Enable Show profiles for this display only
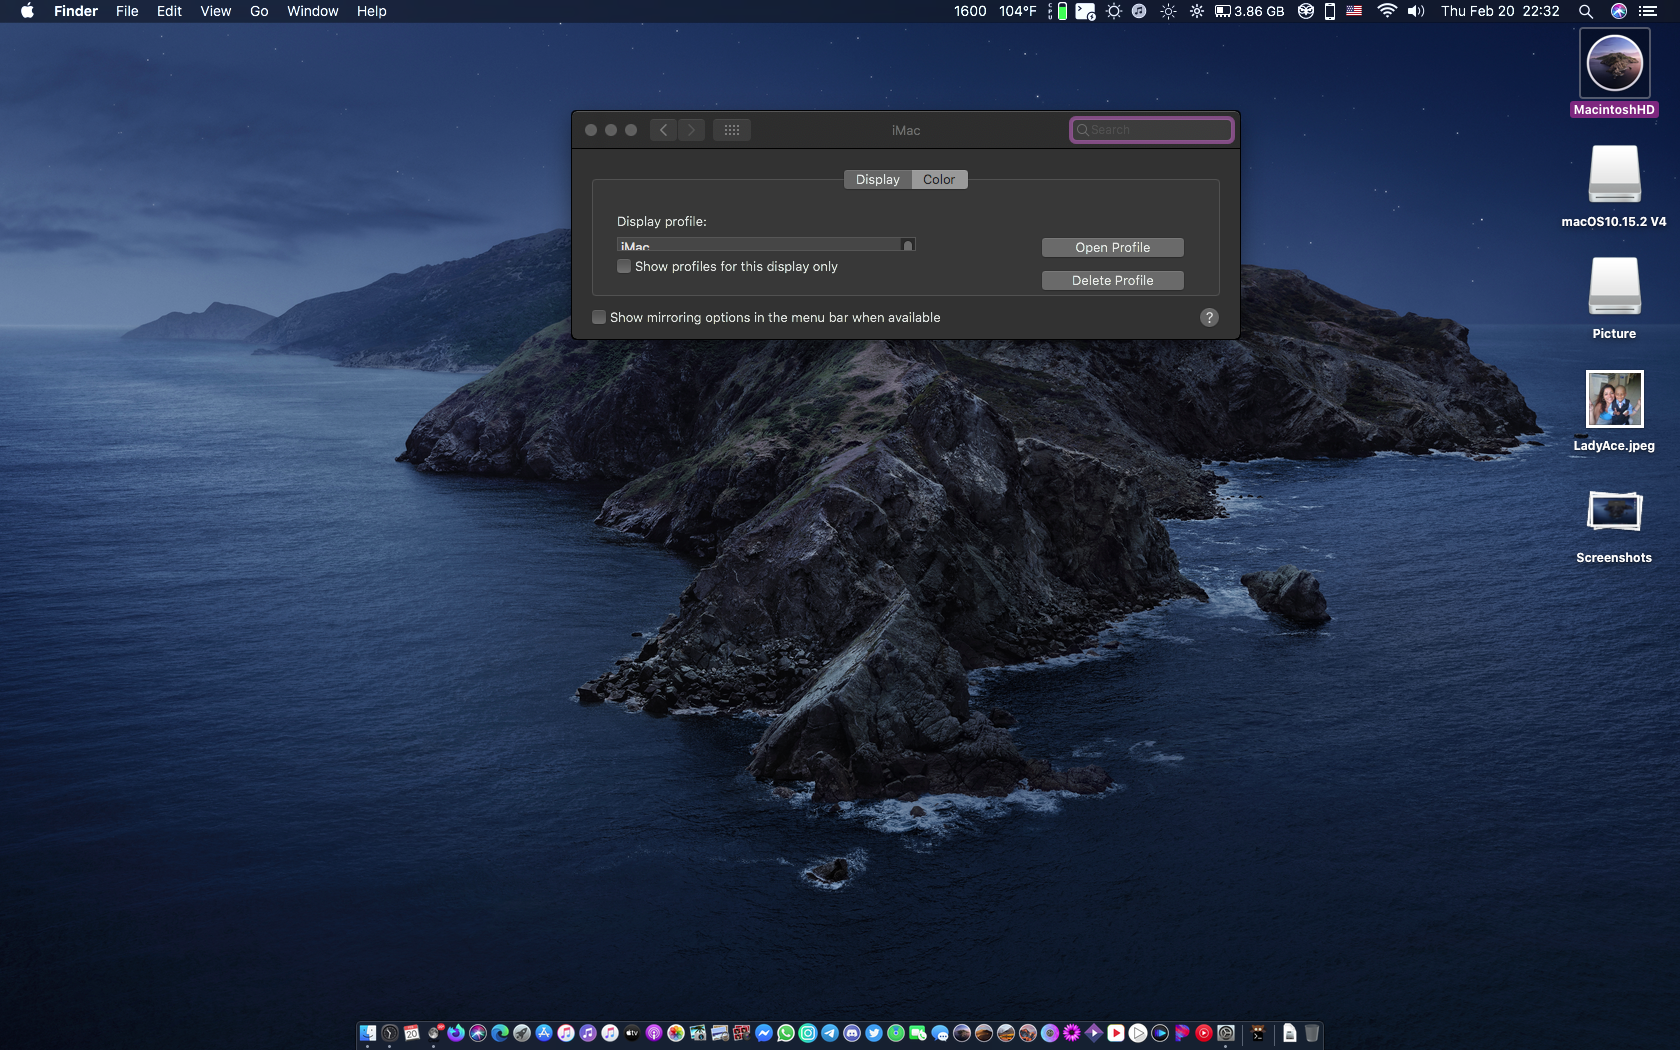The height and width of the screenshot is (1050, 1680). 625,267
